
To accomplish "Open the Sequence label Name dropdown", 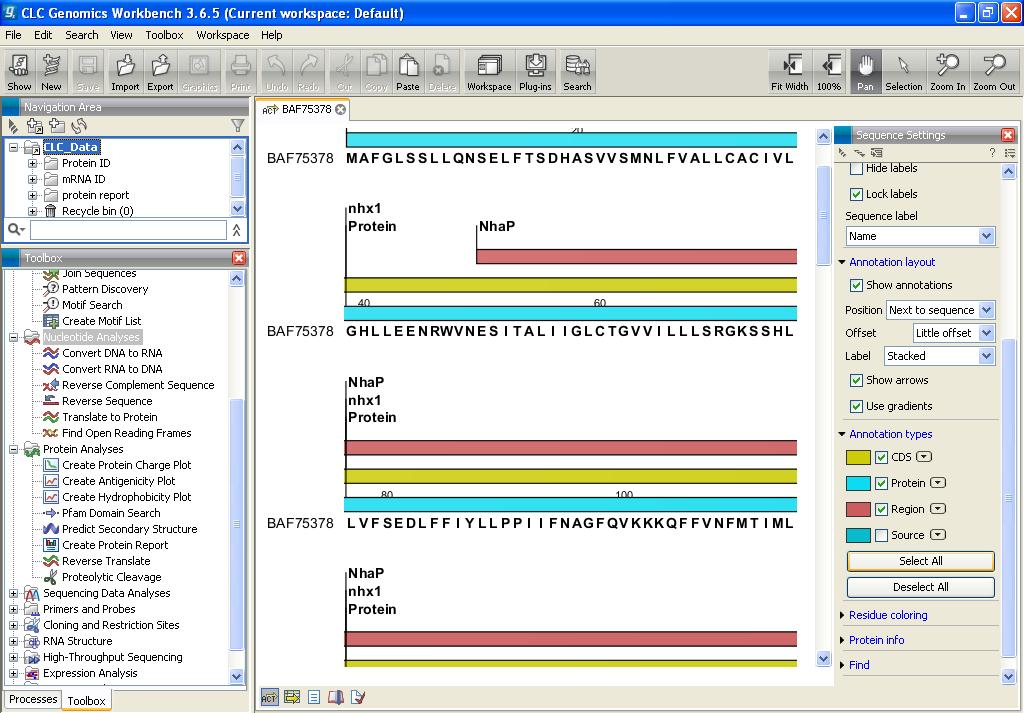I will click(x=920, y=236).
